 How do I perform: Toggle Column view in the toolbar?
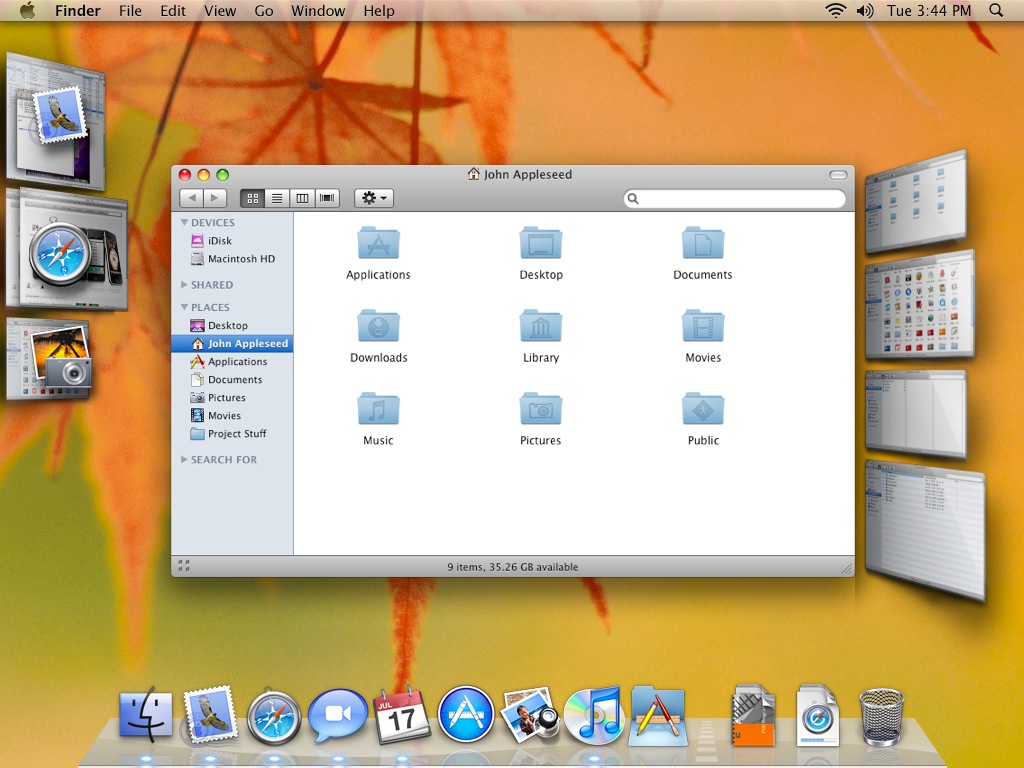pyautogui.click(x=303, y=197)
